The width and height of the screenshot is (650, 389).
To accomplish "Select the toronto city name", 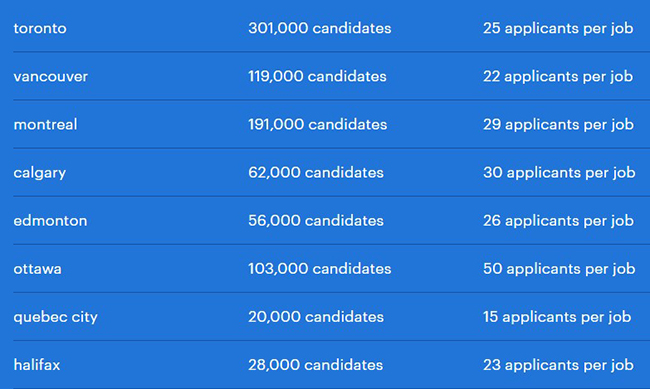I will click(40, 28).
